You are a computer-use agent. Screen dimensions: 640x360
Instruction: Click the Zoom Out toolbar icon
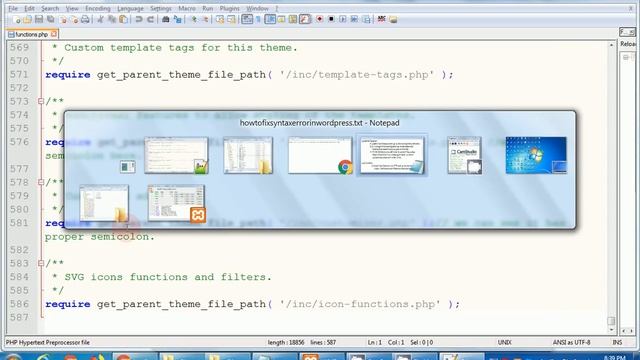205,19
